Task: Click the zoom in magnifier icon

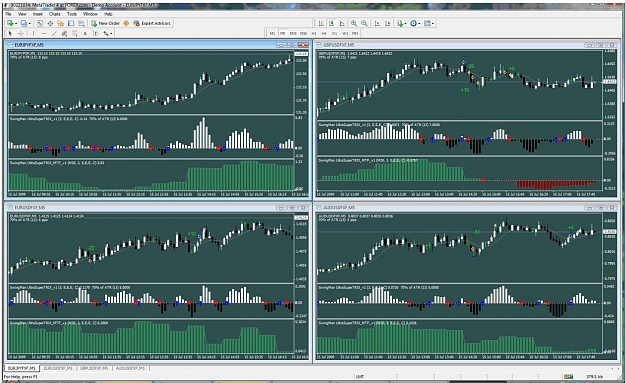Action: [x=354, y=24]
